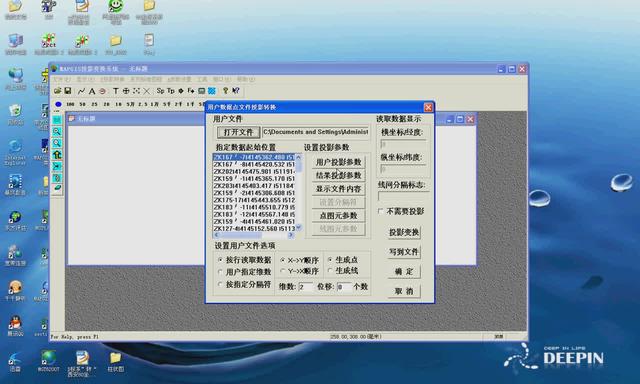640x384 pixels.
Task: Select the Y->X顺序 radio option
Action: 283,271
